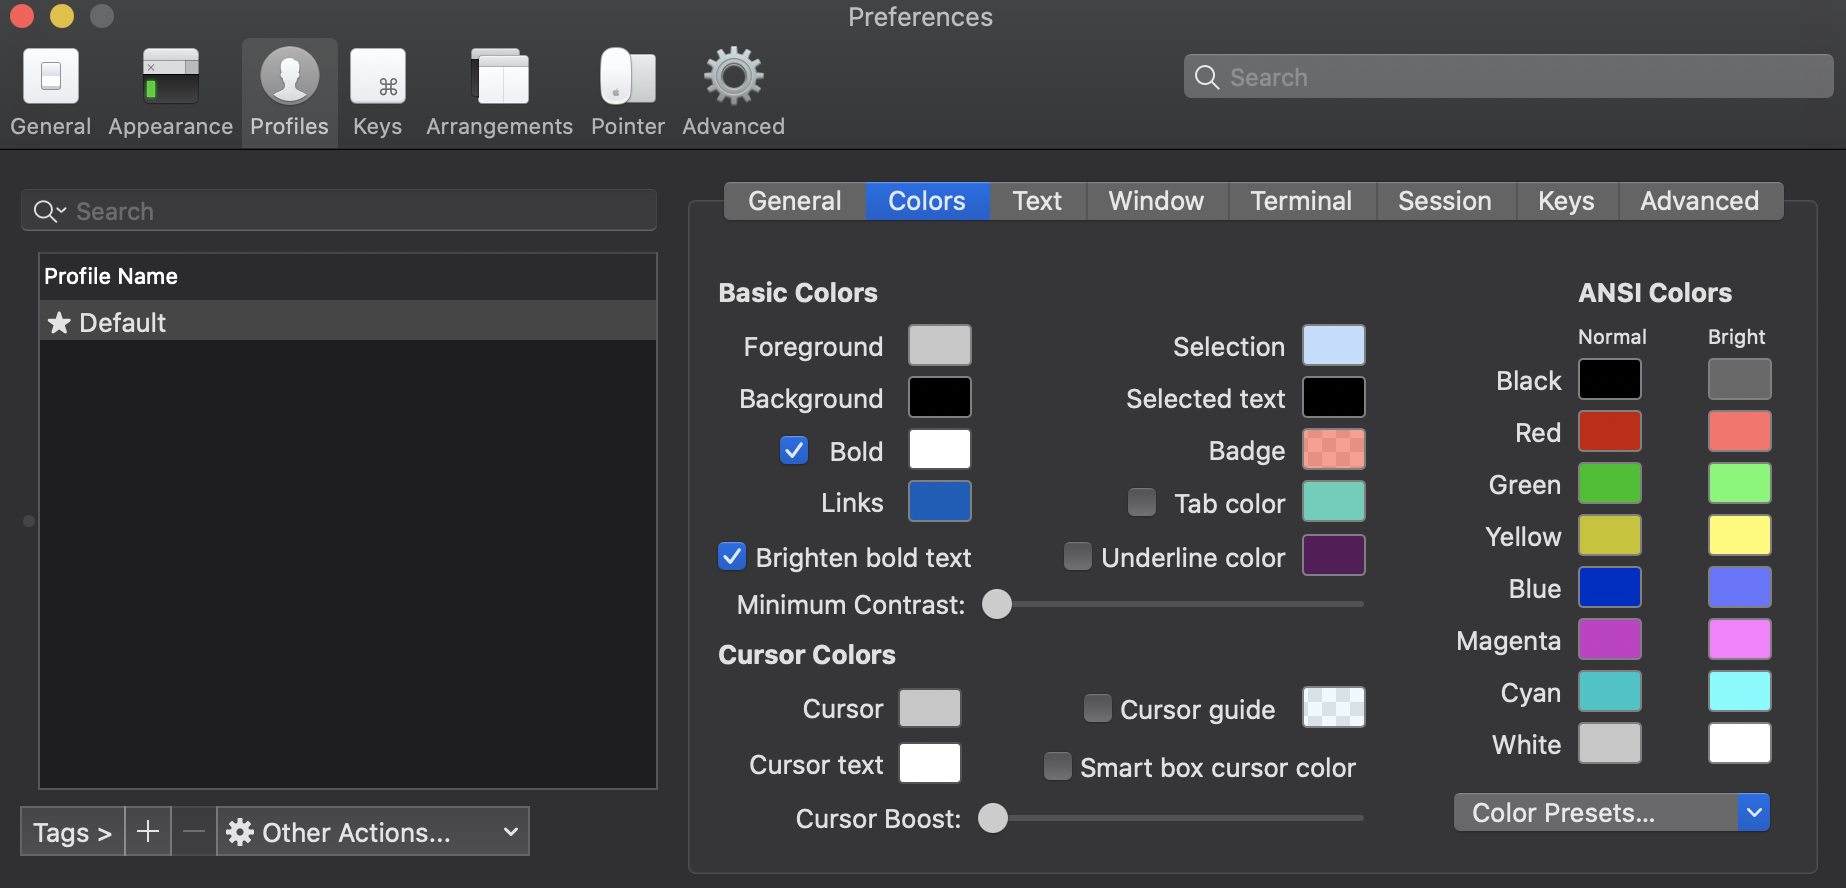Open the Appearance preferences pane
This screenshot has height=888, width=1846.
[x=170, y=92]
